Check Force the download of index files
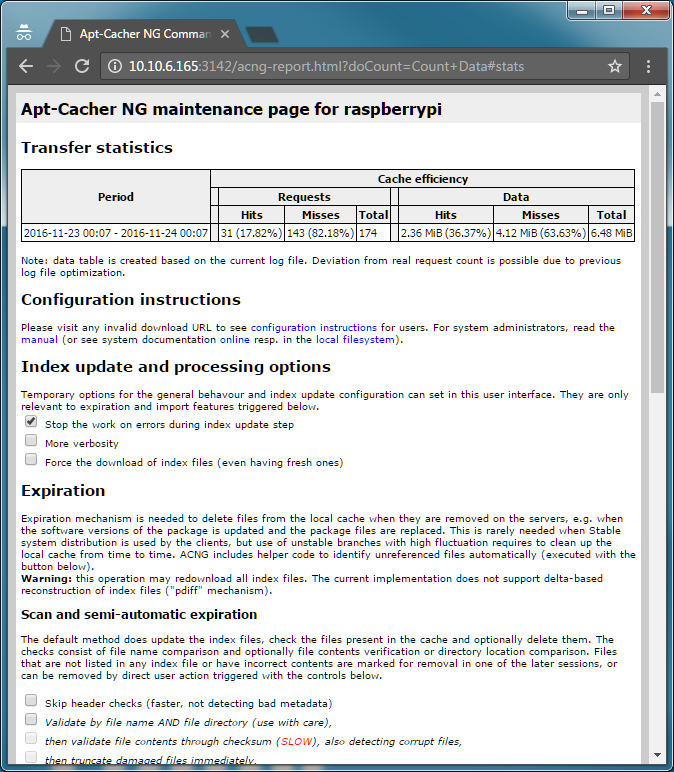The width and height of the screenshot is (674, 772). (x=31, y=459)
